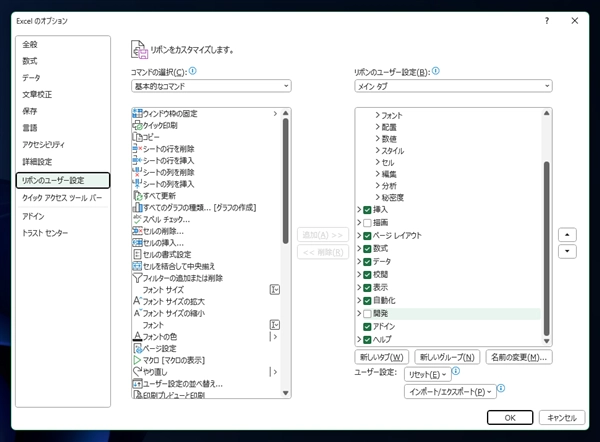Click the ウィンドウ枠の固定 command icon
This screenshot has width=600, height=442.
click(137, 113)
